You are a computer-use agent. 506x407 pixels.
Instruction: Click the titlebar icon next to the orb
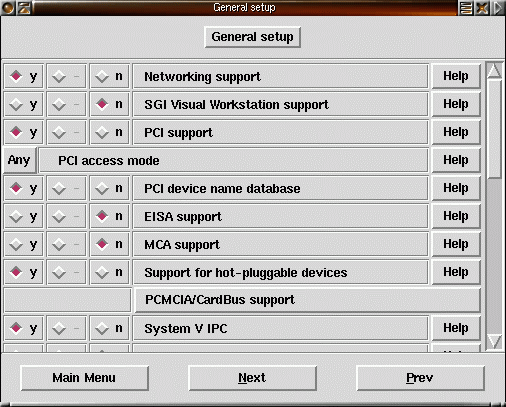click(24, 7)
